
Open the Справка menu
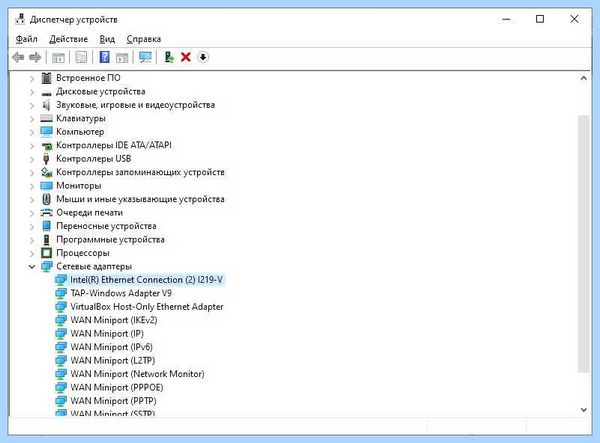tap(143, 39)
